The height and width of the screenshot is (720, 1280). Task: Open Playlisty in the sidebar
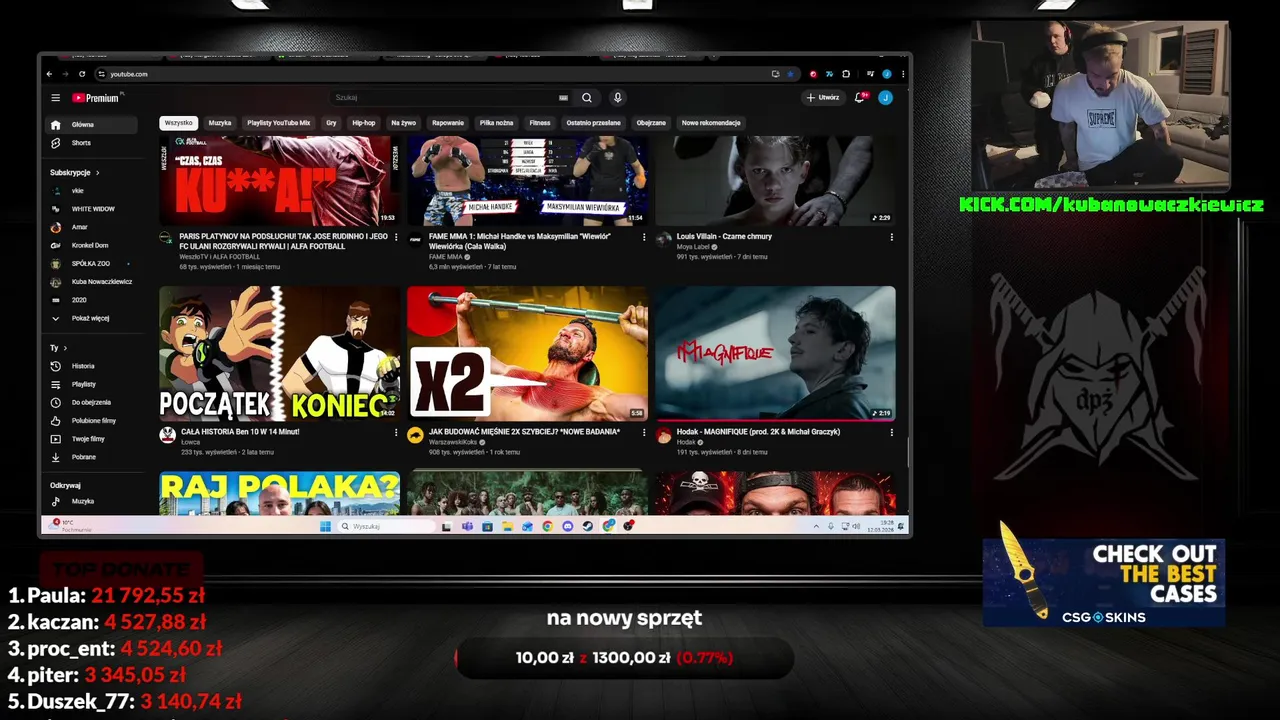point(91,384)
